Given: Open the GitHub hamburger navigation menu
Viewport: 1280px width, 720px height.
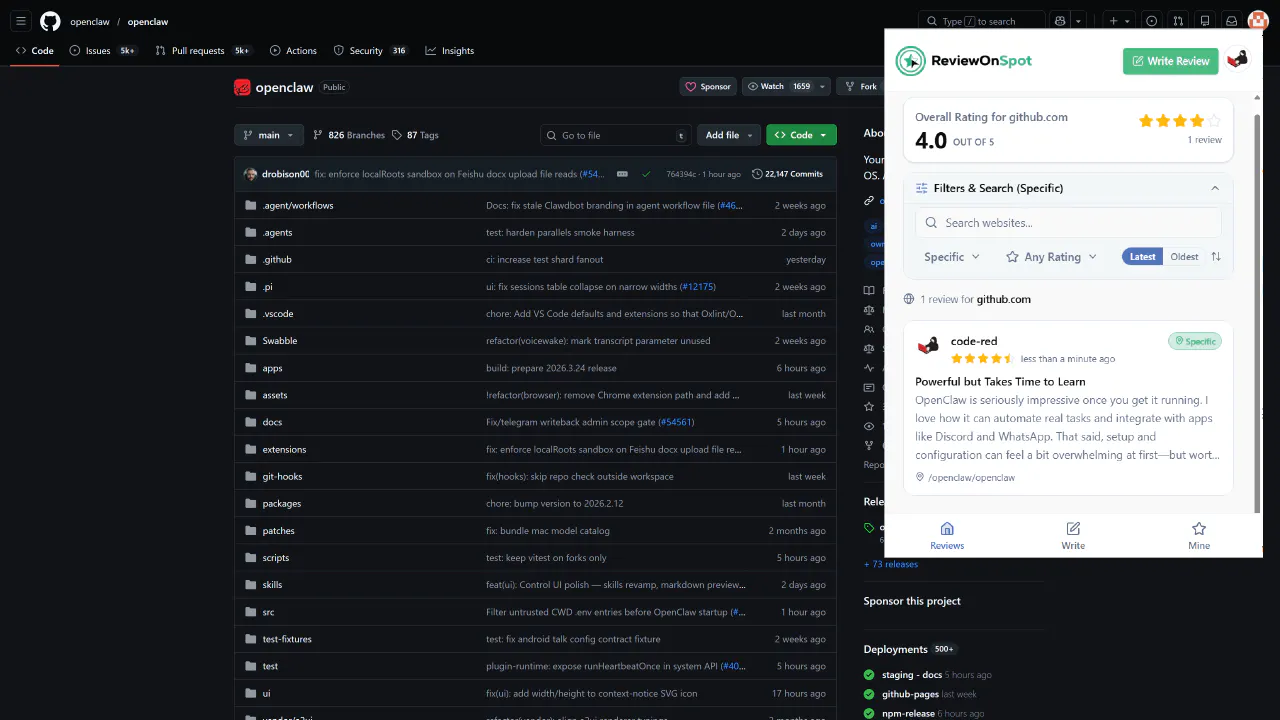Looking at the screenshot, I should tap(21, 21).
